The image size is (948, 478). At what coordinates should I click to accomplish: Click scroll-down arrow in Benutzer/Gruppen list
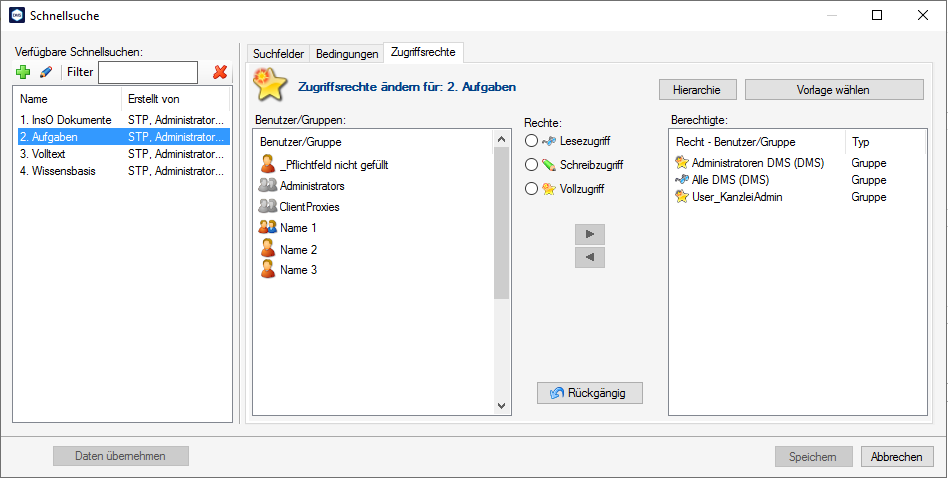pos(501,406)
